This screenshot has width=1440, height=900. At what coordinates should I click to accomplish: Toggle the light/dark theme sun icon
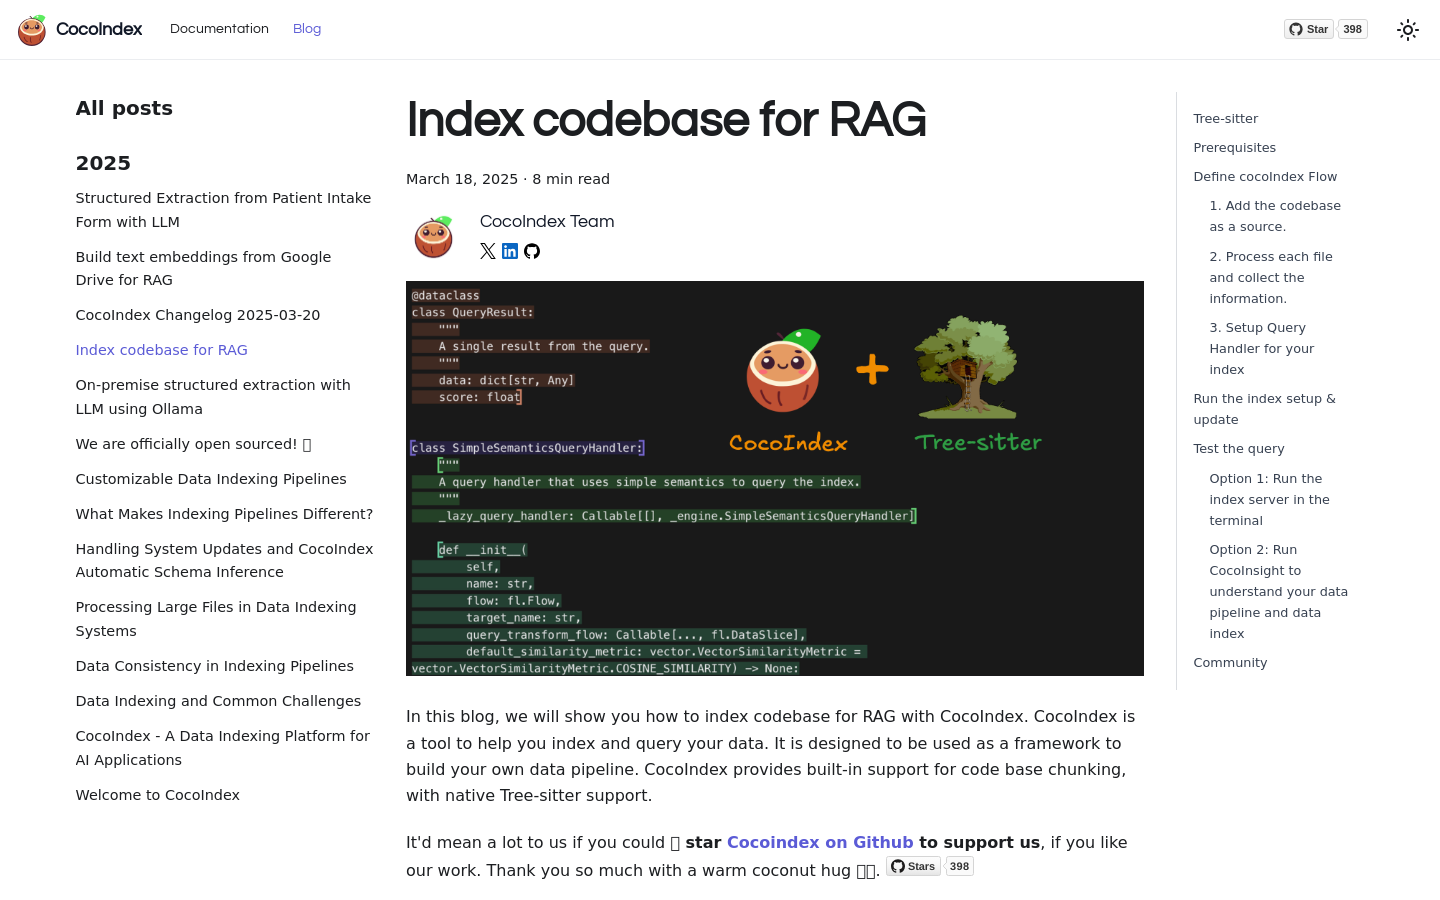(x=1408, y=30)
